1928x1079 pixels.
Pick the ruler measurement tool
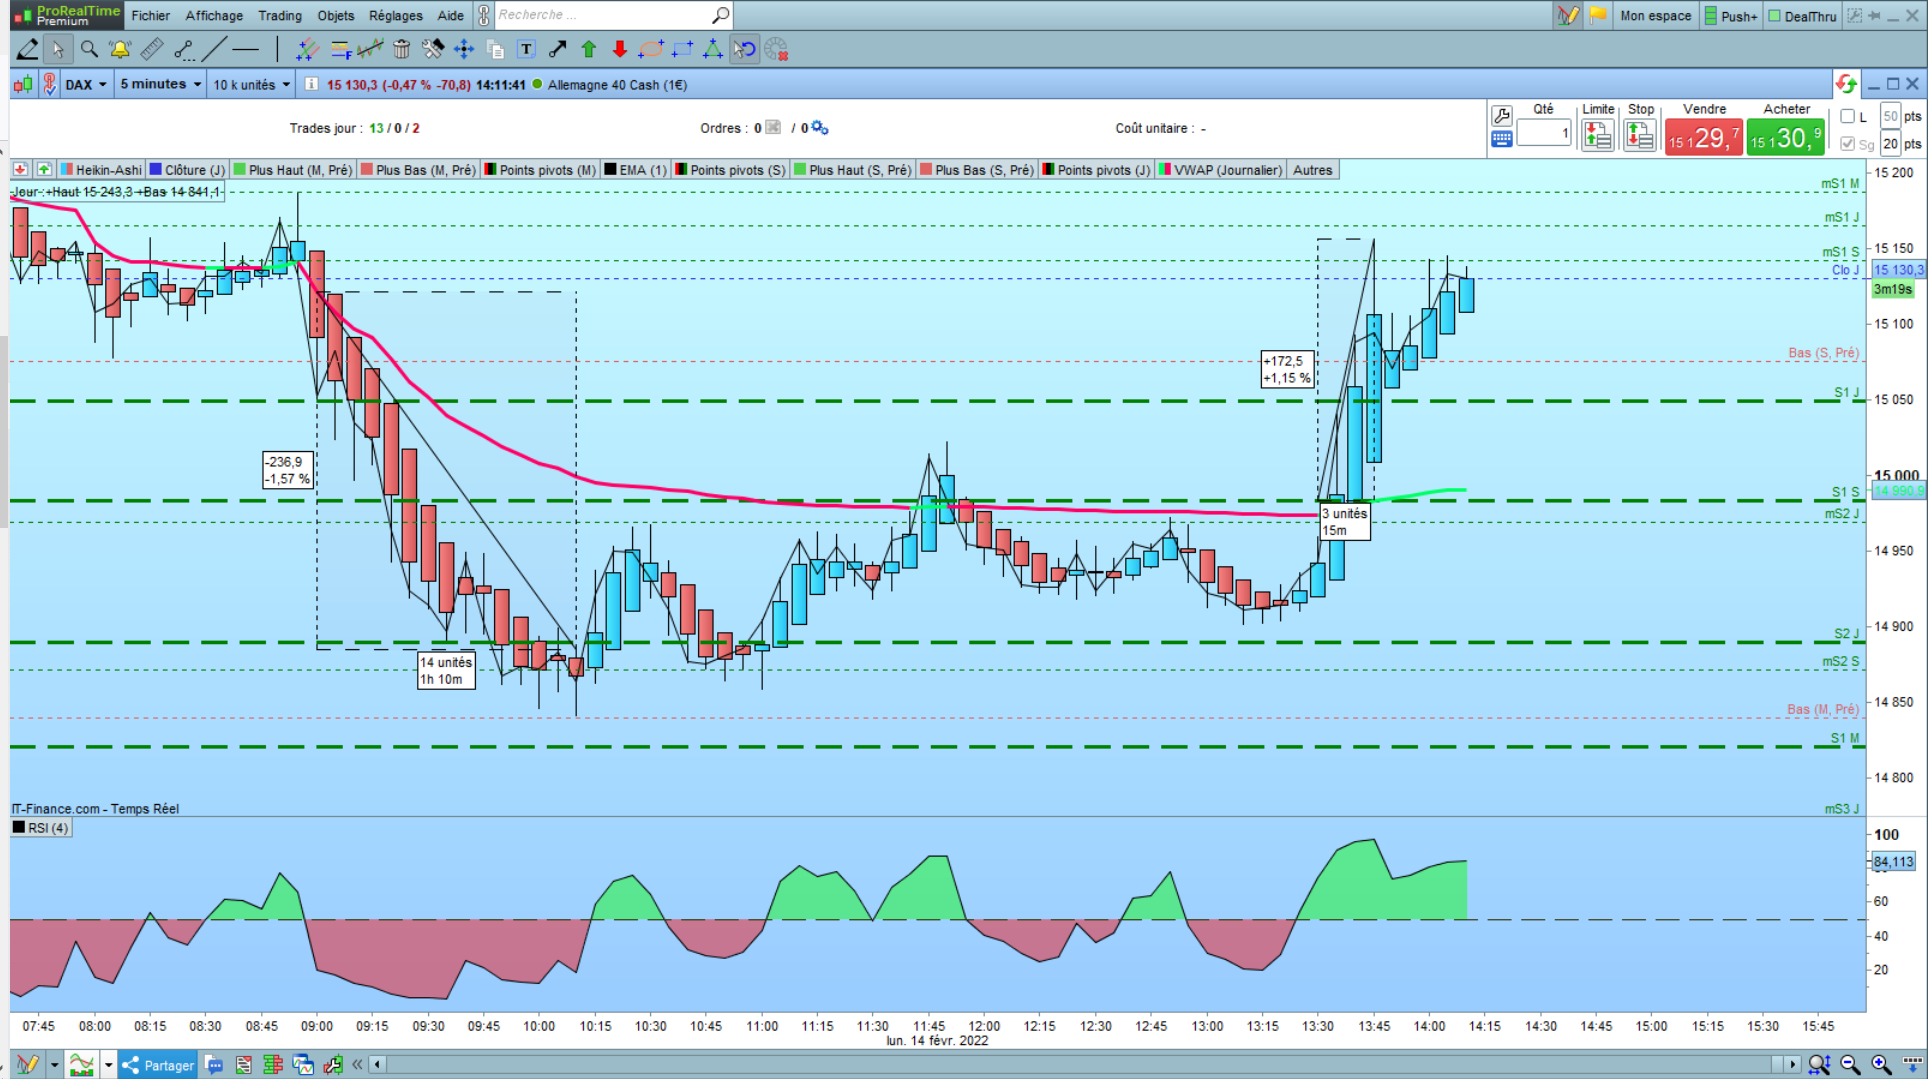pyautogui.click(x=152, y=49)
